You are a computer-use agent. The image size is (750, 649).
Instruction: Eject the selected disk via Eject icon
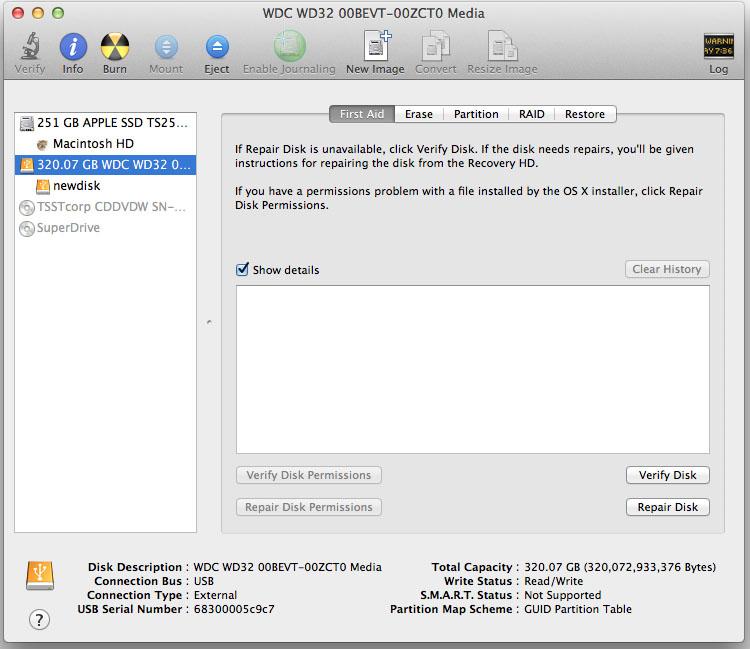tap(217, 47)
